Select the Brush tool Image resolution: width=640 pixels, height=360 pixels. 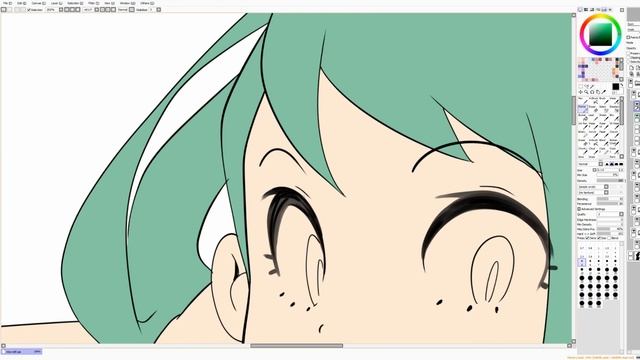coord(604,100)
